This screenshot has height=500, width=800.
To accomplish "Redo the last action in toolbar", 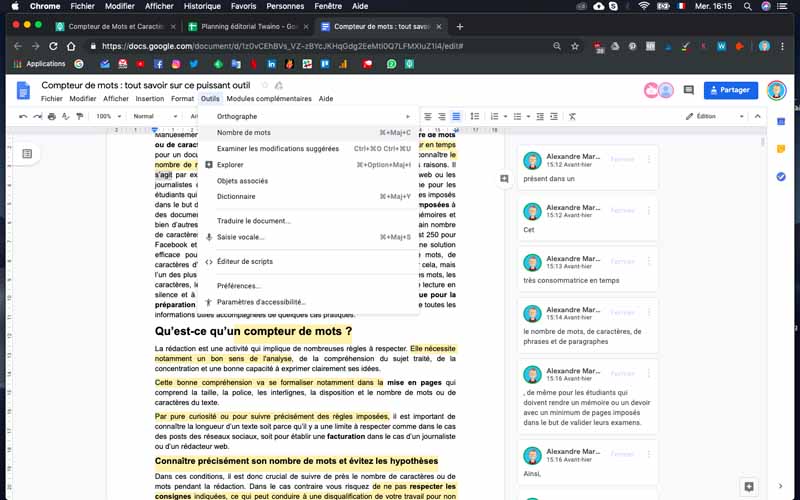I will tap(37, 116).
